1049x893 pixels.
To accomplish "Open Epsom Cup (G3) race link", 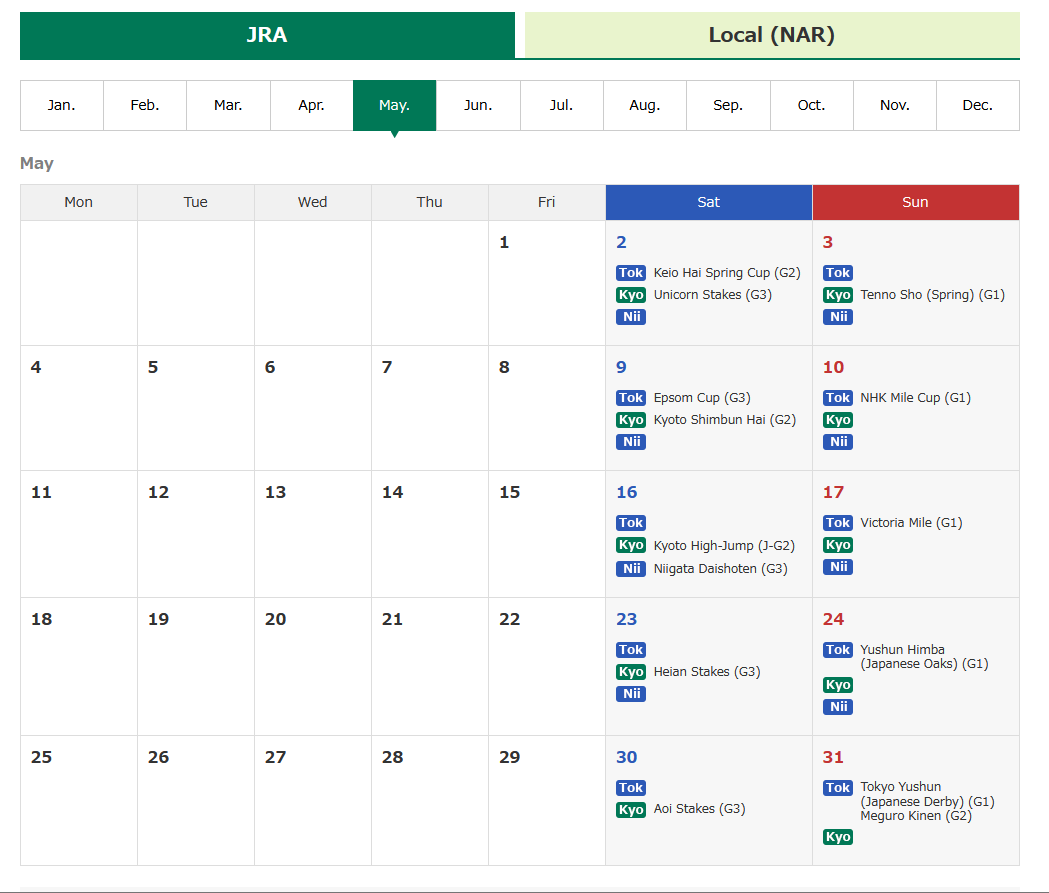I will 702,398.
